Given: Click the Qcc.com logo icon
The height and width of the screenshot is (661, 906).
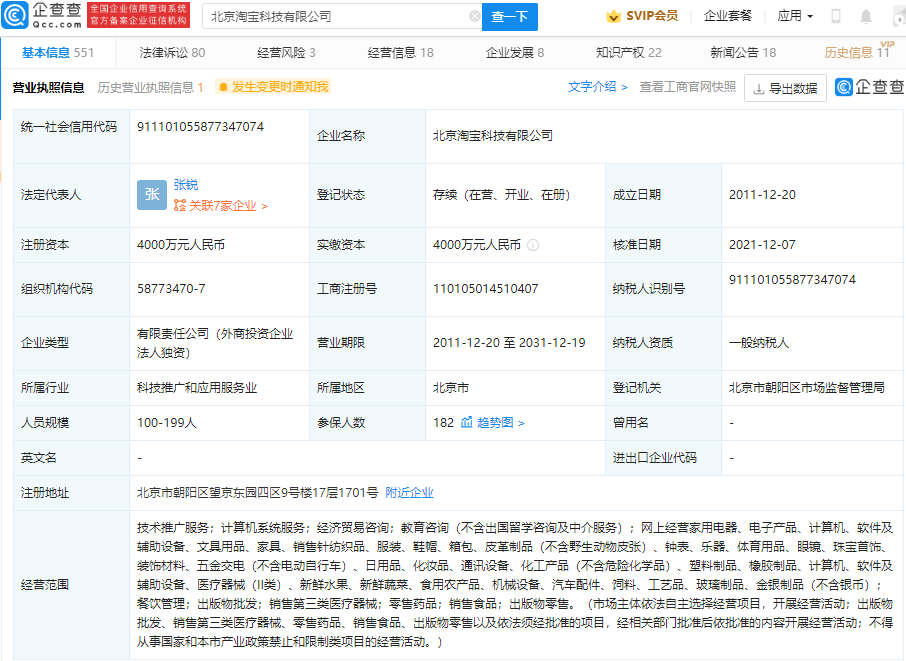Looking at the screenshot, I should (x=15, y=15).
